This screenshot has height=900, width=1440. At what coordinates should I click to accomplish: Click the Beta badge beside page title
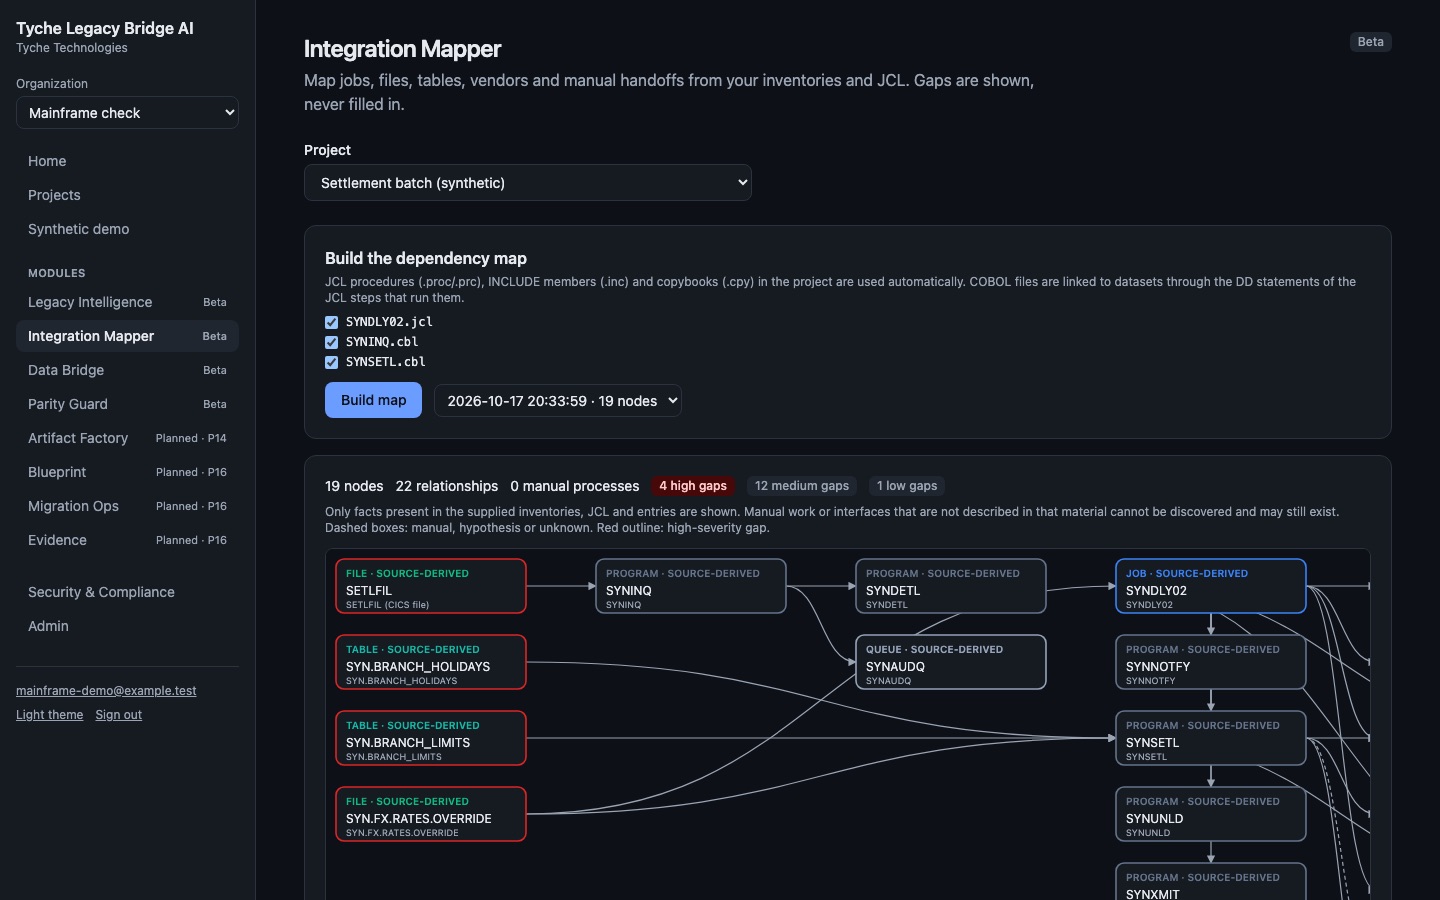click(x=1370, y=42)
